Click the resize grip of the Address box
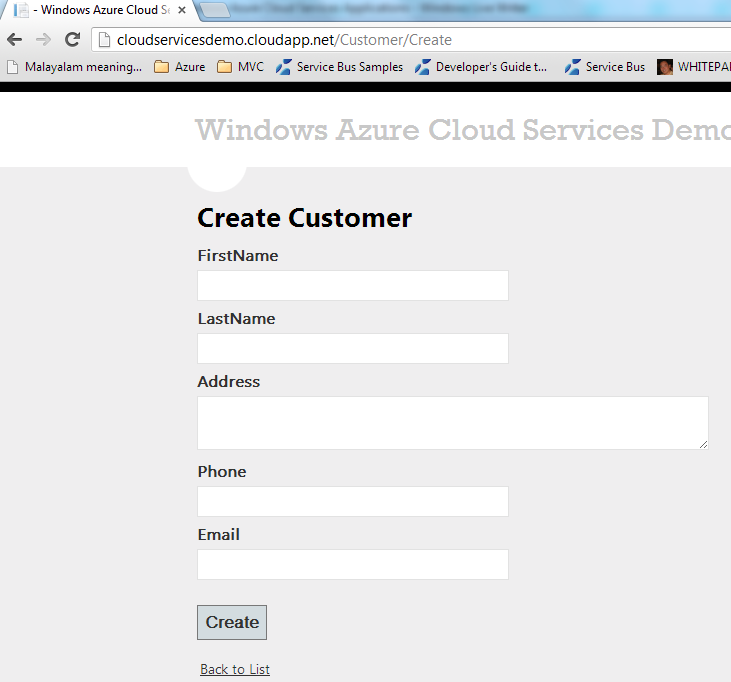The height and width of the screenshot is (682, 731). click(703, 445)
